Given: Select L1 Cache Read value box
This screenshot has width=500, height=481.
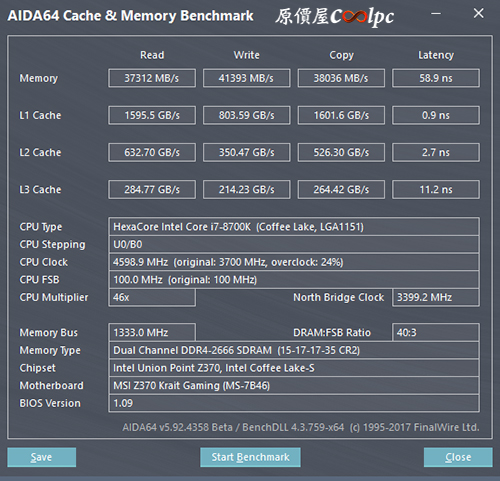Looking at the screenshot, I should click(x=152, y=115).
